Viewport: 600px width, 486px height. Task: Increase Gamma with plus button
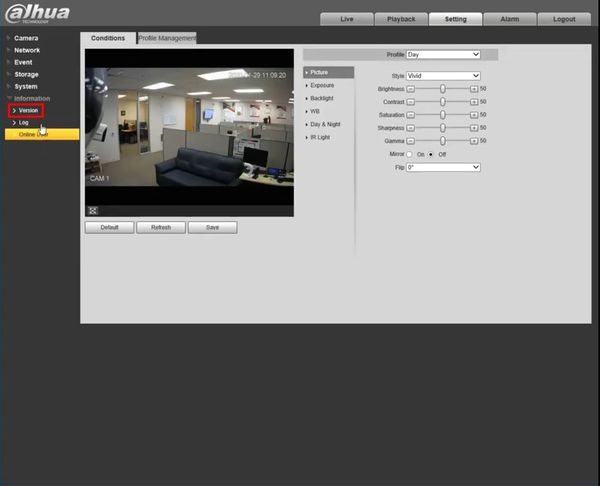474,141
